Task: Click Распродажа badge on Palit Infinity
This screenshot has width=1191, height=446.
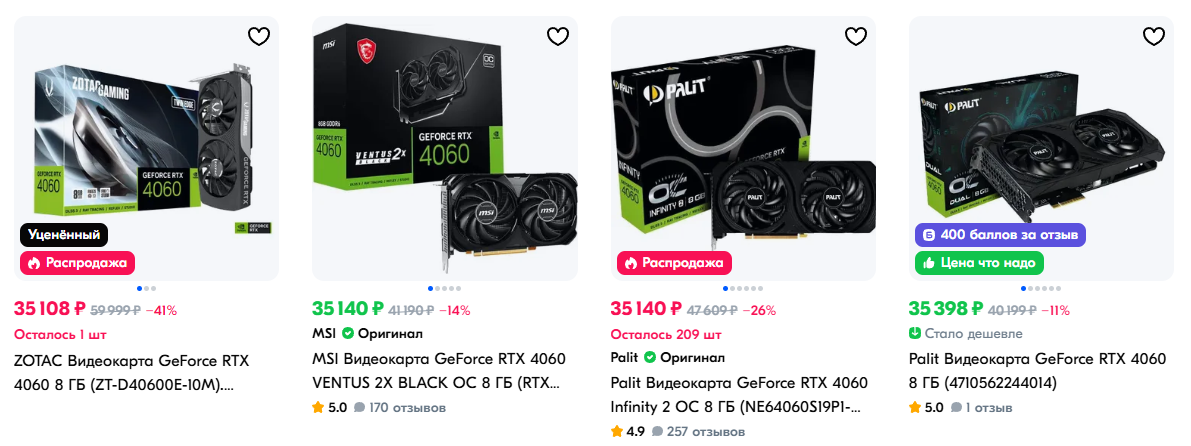Action: [674, 263]
